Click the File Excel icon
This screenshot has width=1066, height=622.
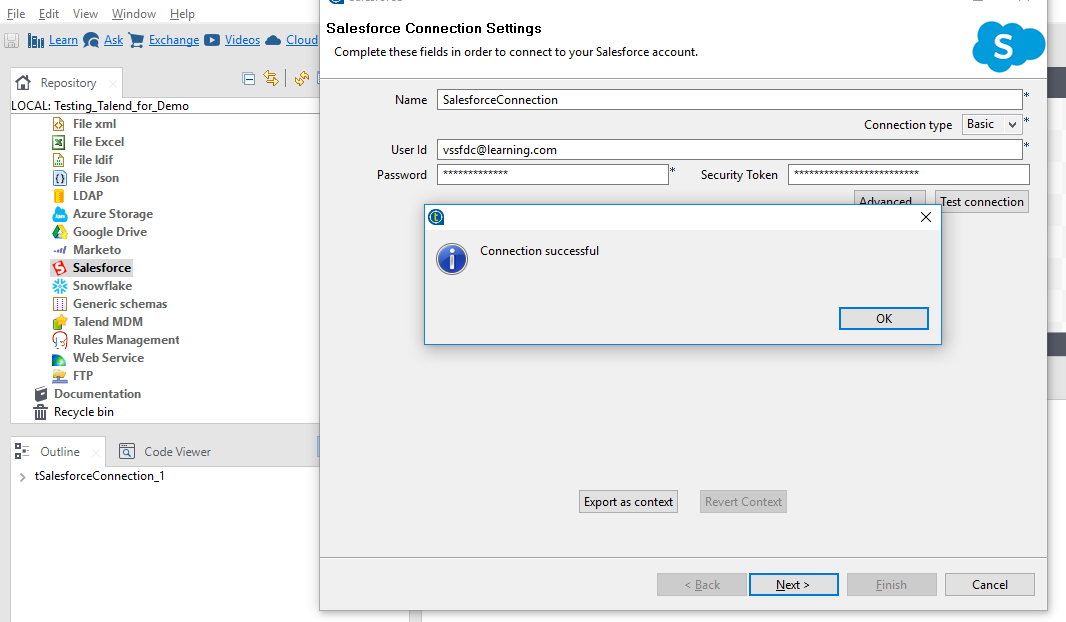[59, 142]
